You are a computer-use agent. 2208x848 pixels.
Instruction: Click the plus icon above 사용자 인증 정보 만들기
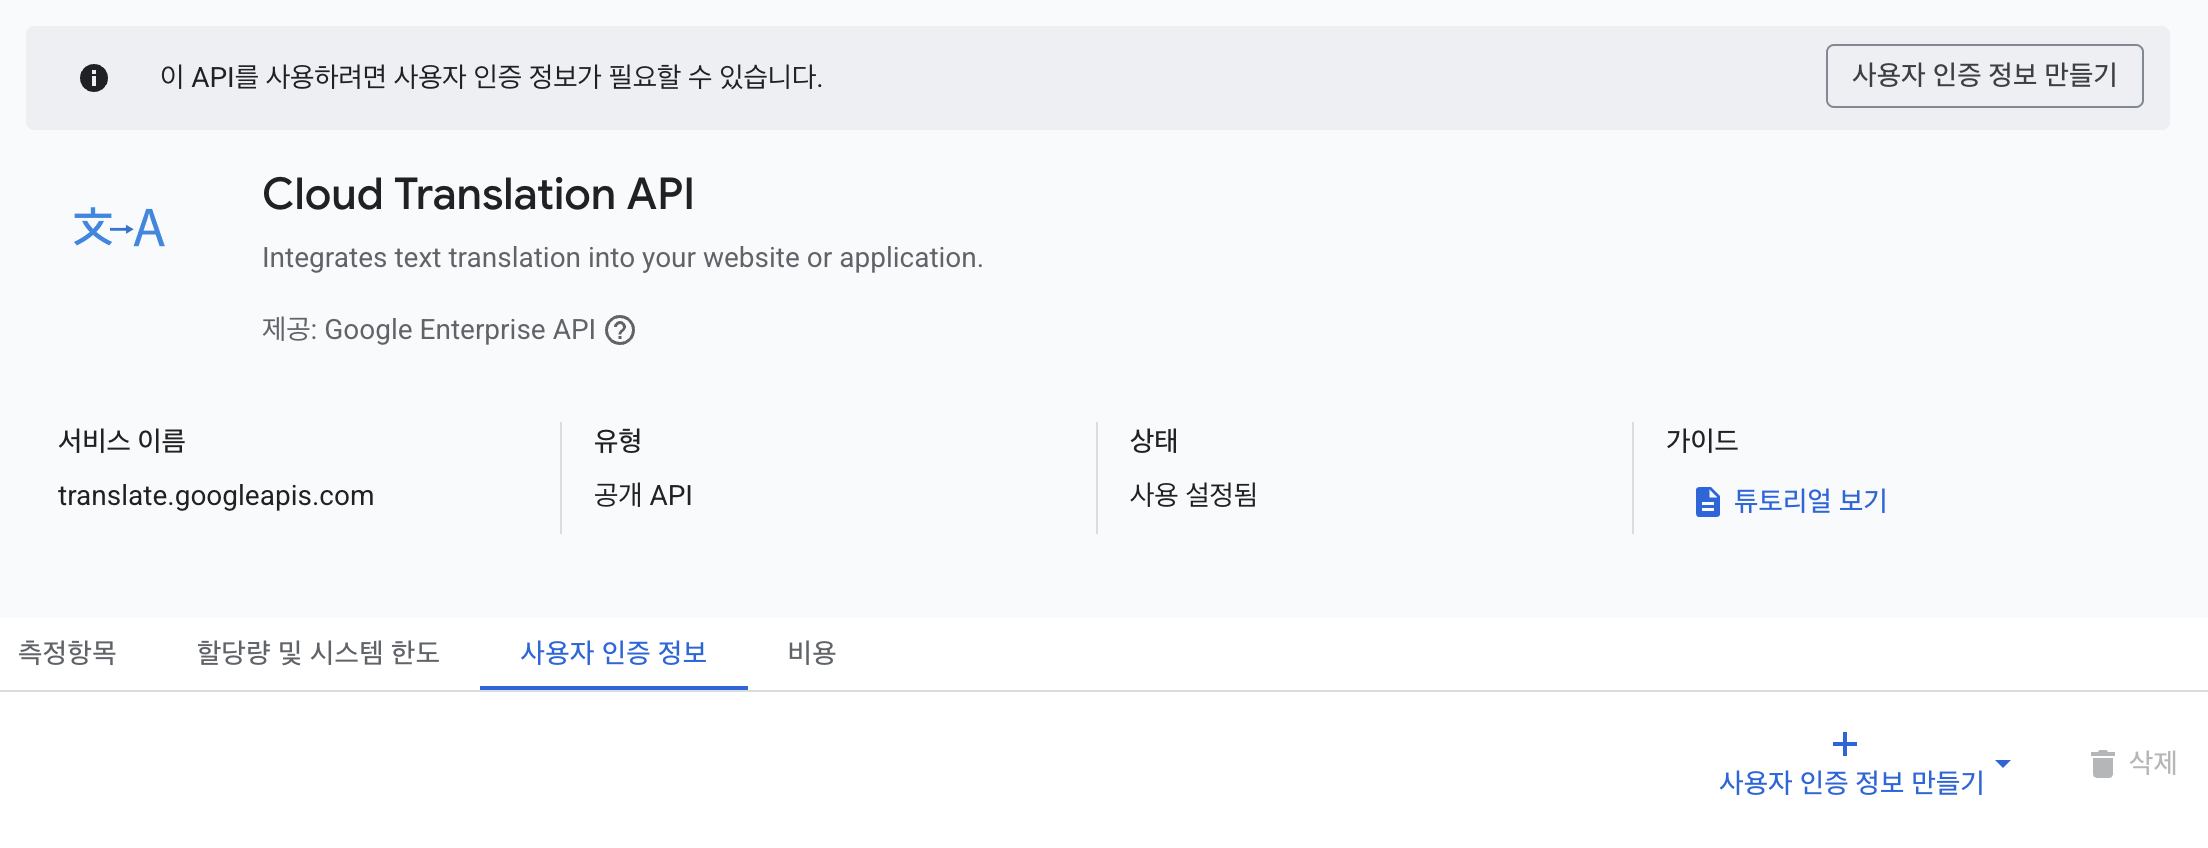pos(1845,744)
